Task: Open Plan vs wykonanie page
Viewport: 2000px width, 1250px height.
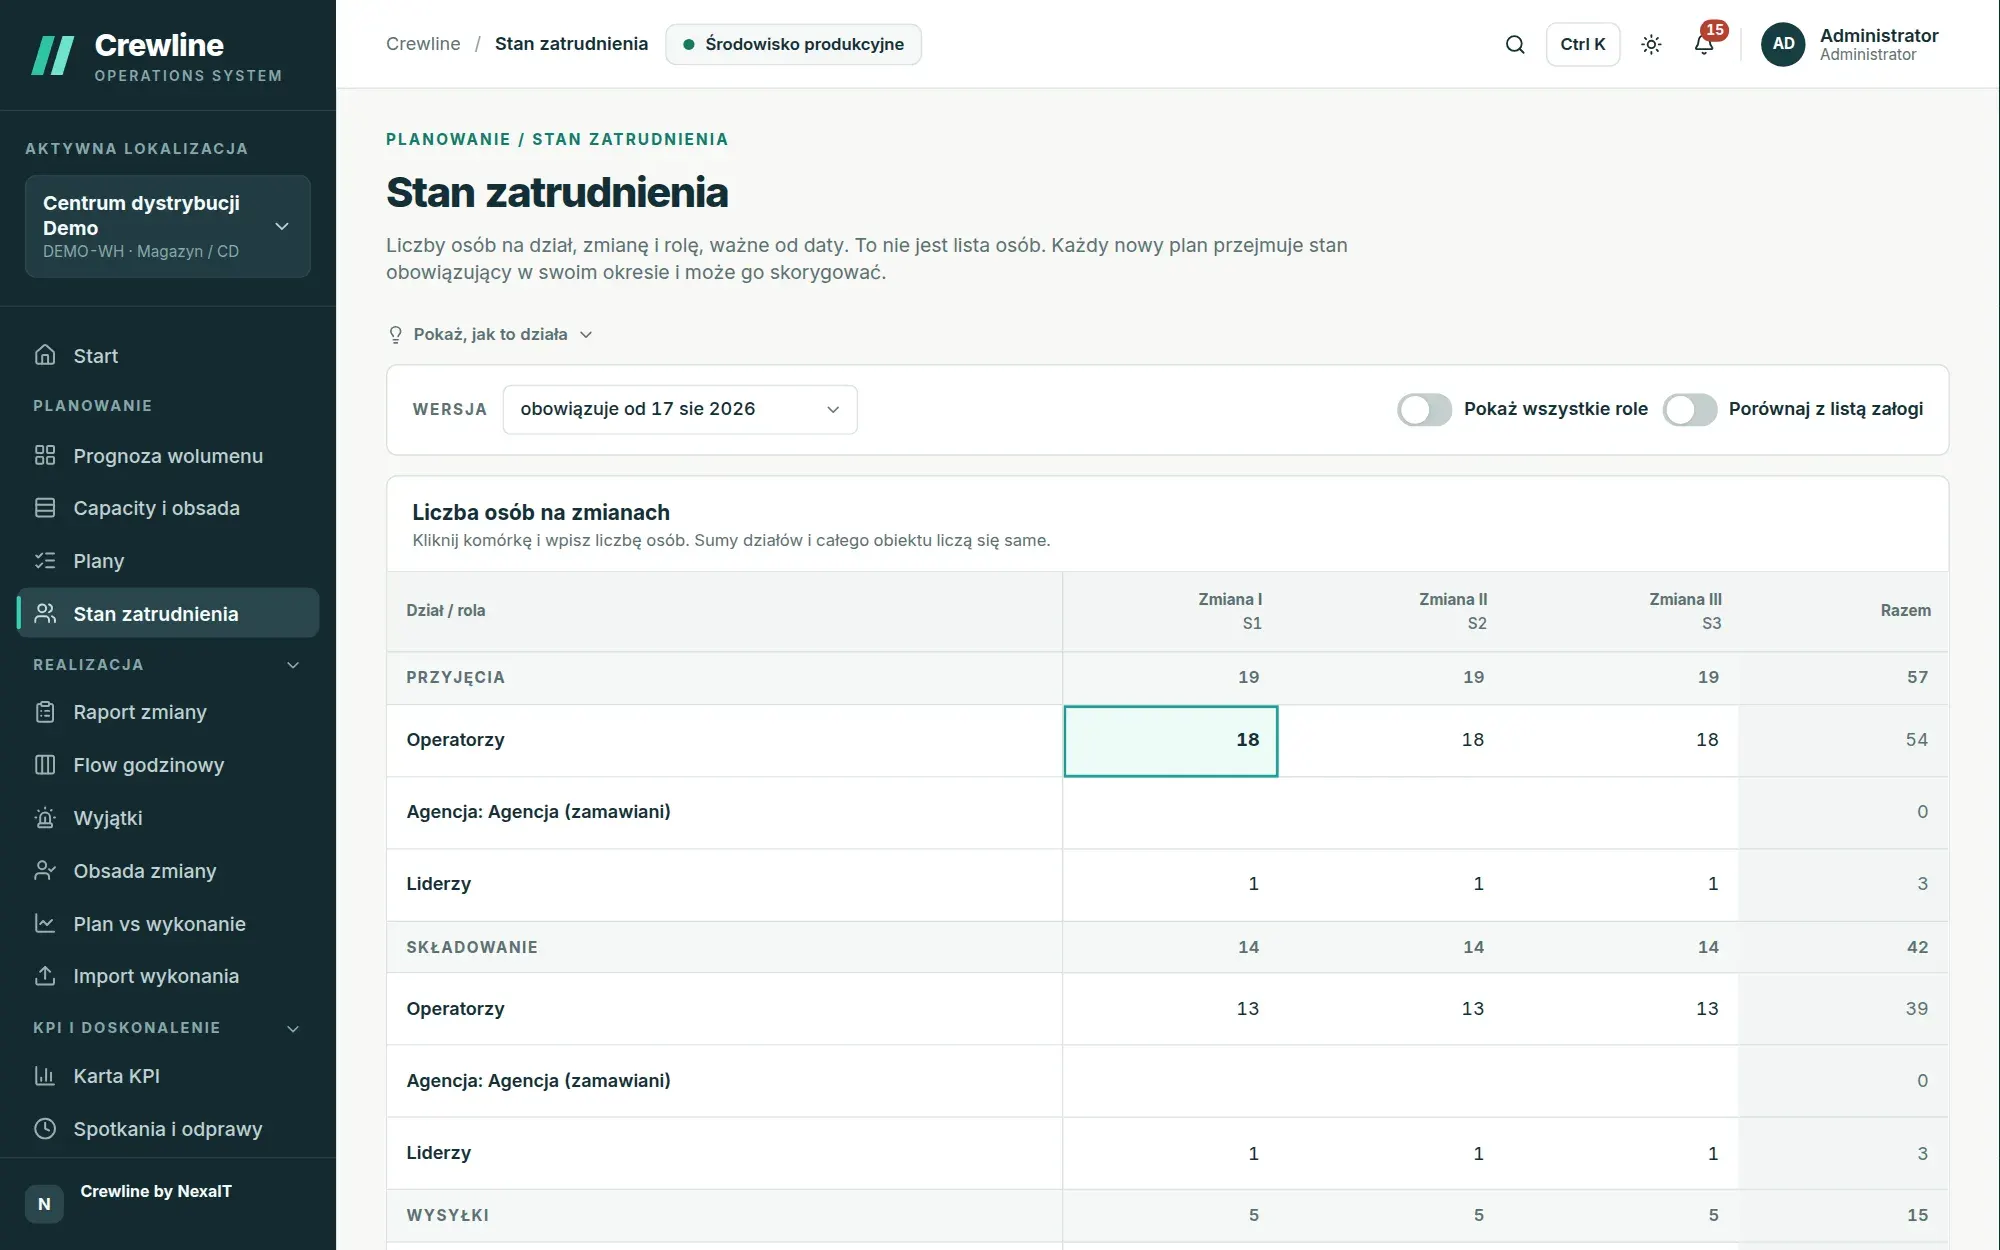Action: click(x=168, y=924)
